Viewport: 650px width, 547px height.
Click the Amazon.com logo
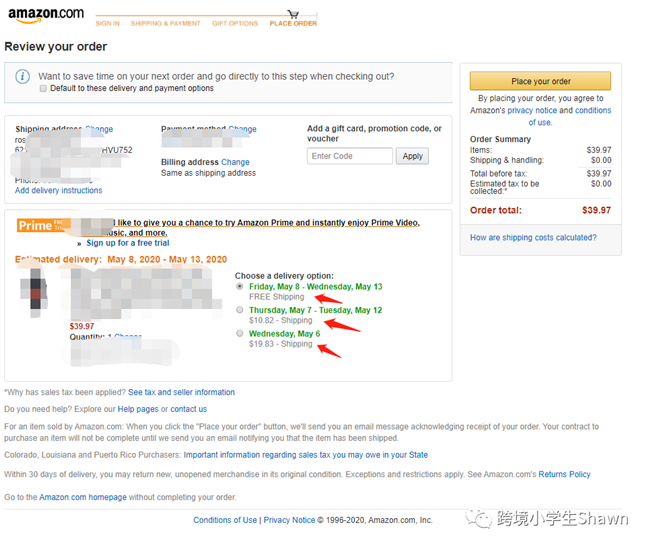45,15
